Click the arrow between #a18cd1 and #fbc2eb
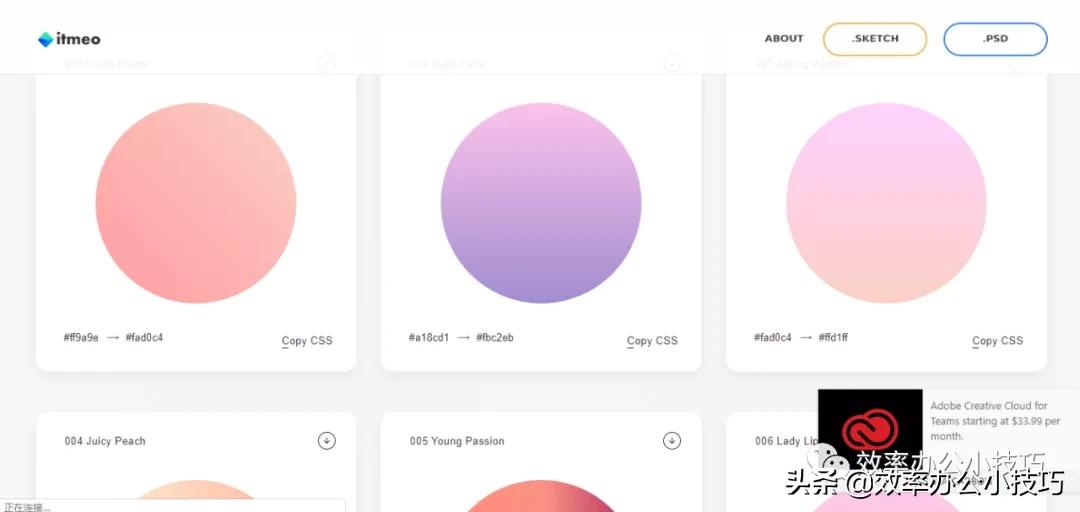Screen dimensions: 1080x512 point(464,338)
